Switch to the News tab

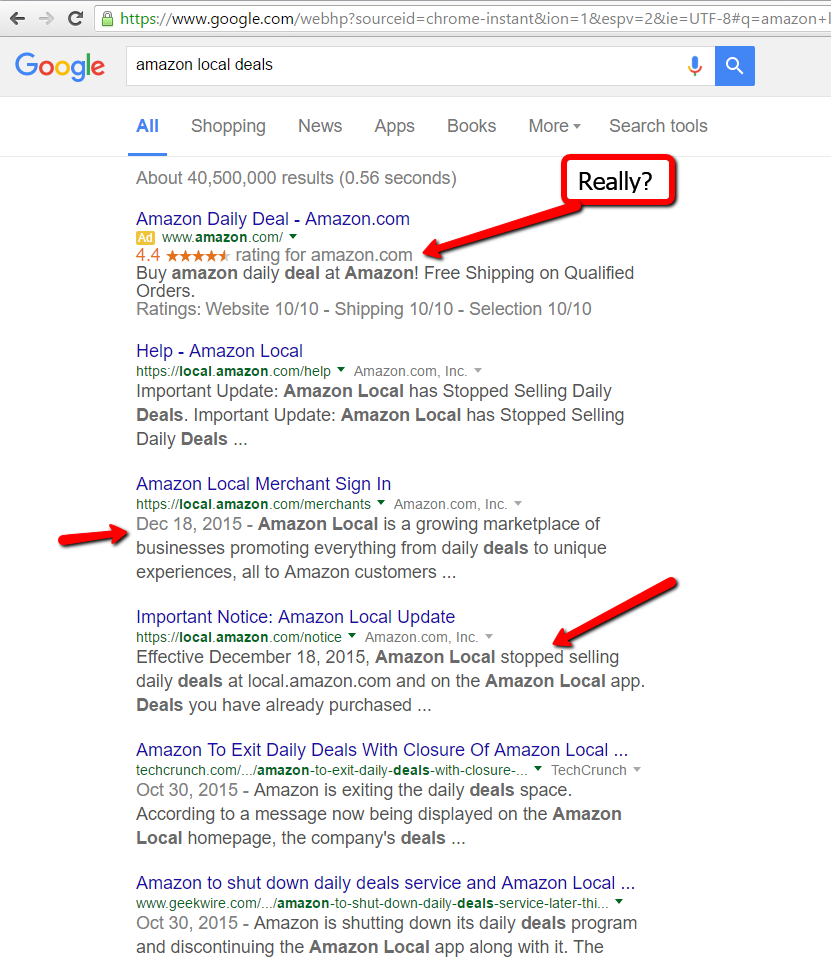[x=320, y=126]
